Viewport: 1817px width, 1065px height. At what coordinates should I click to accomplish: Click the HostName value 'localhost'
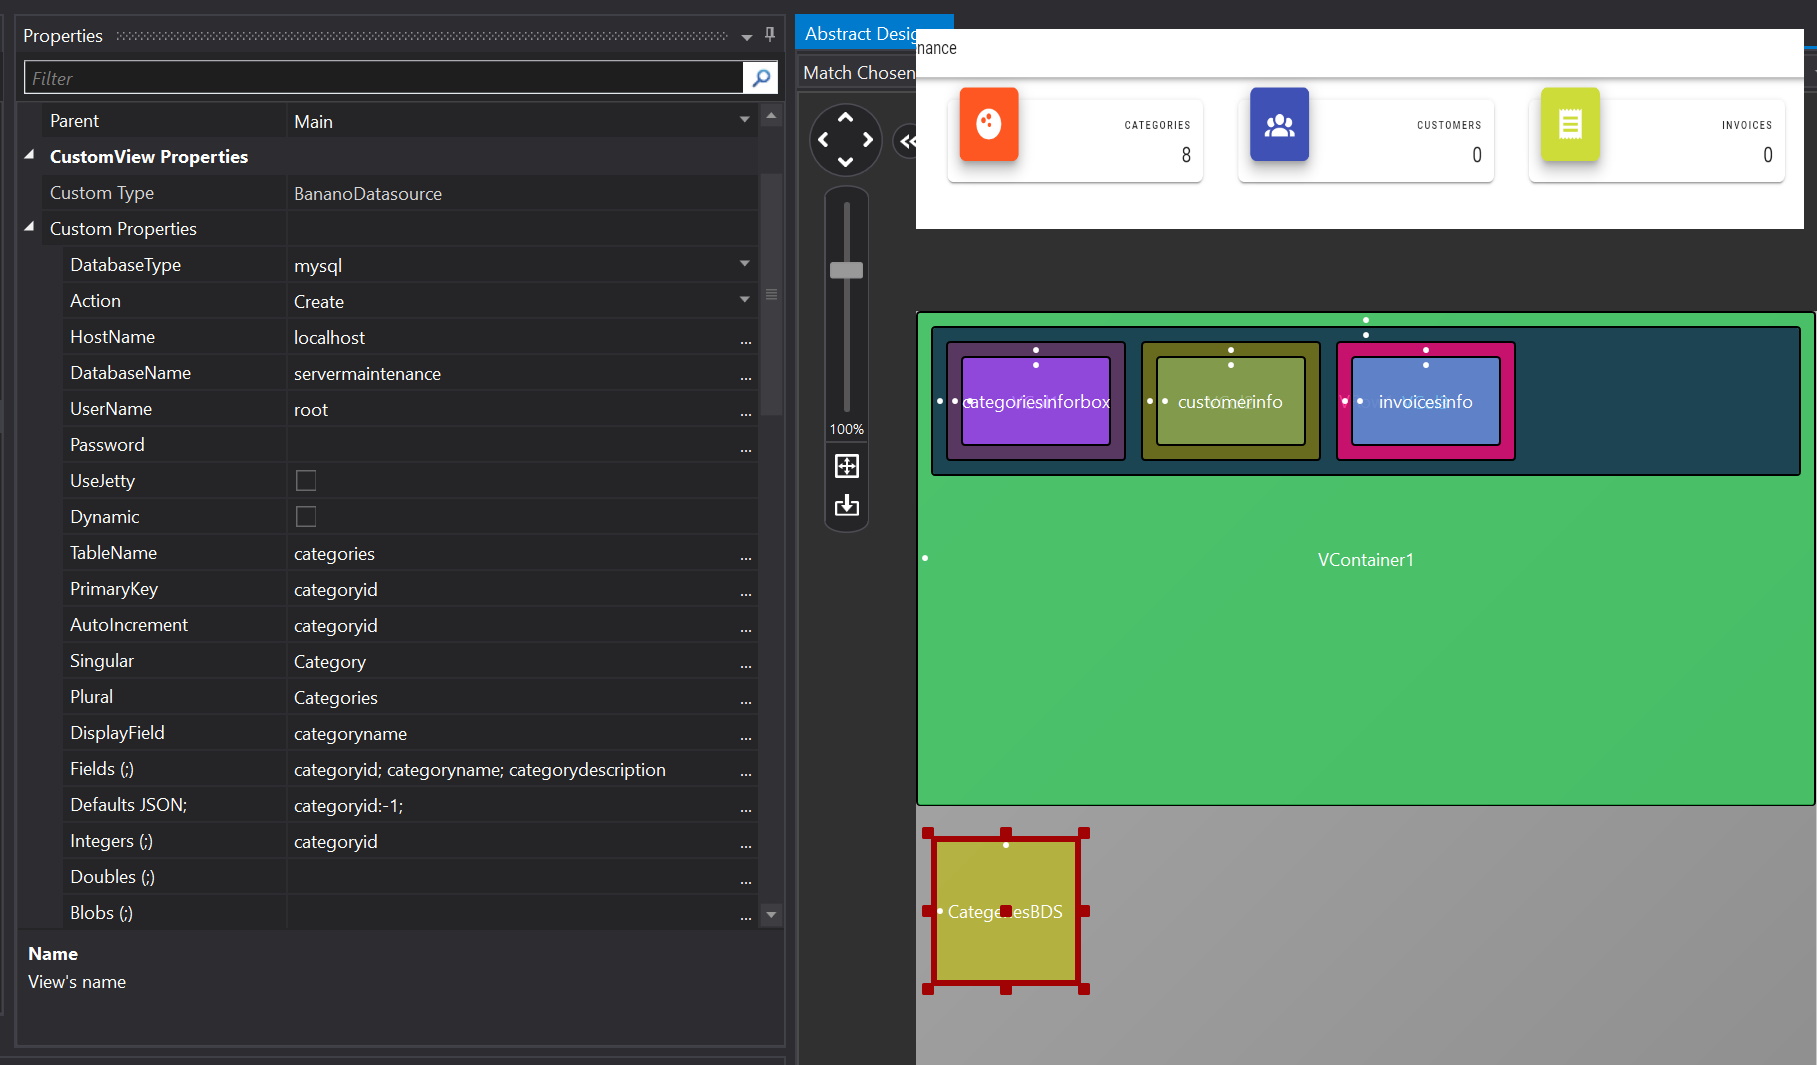click(x=329, y=338)
